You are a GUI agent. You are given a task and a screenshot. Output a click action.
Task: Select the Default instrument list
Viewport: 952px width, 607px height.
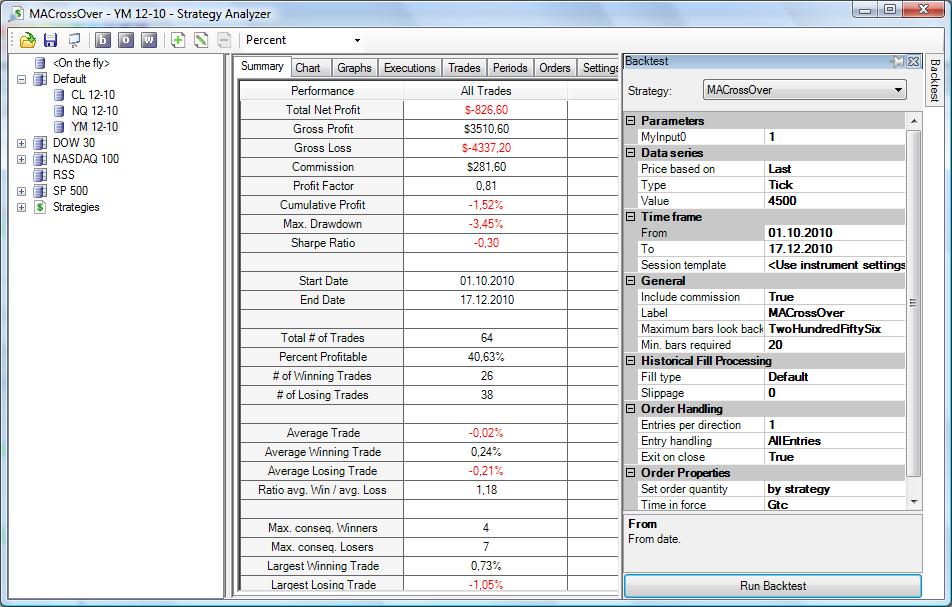69,79
